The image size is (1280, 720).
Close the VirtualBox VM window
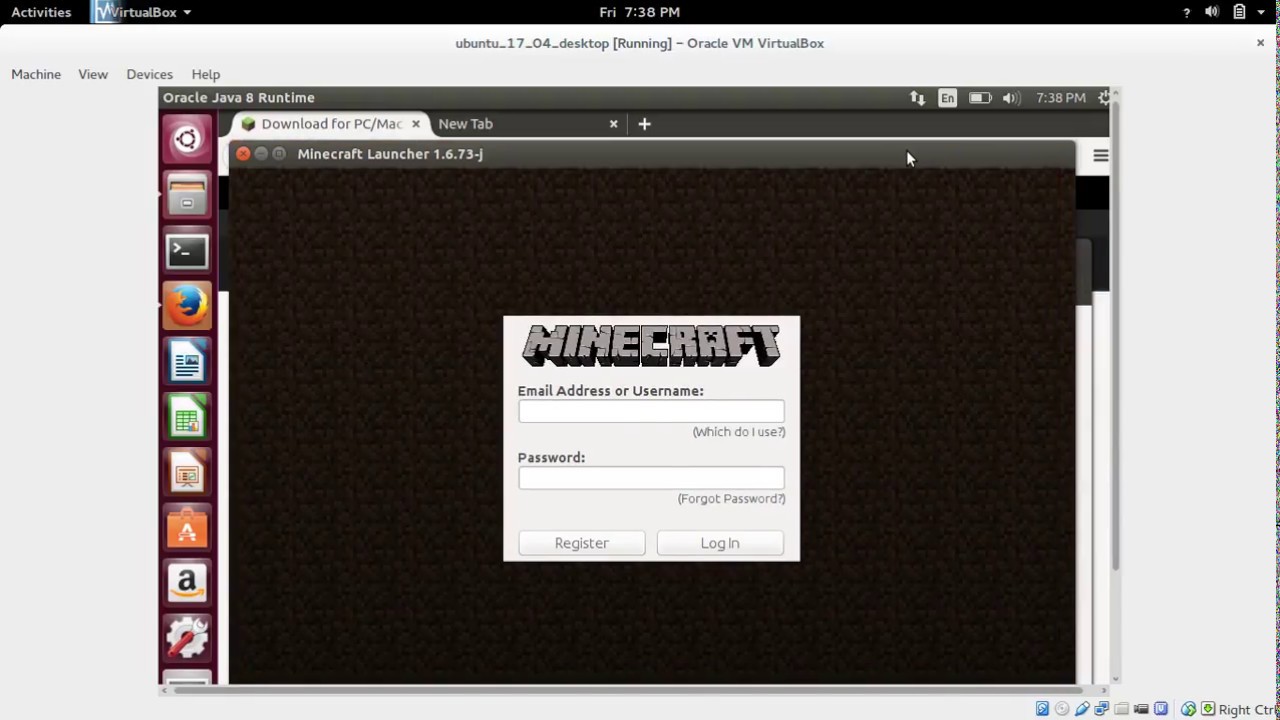tap(1260, 43)
